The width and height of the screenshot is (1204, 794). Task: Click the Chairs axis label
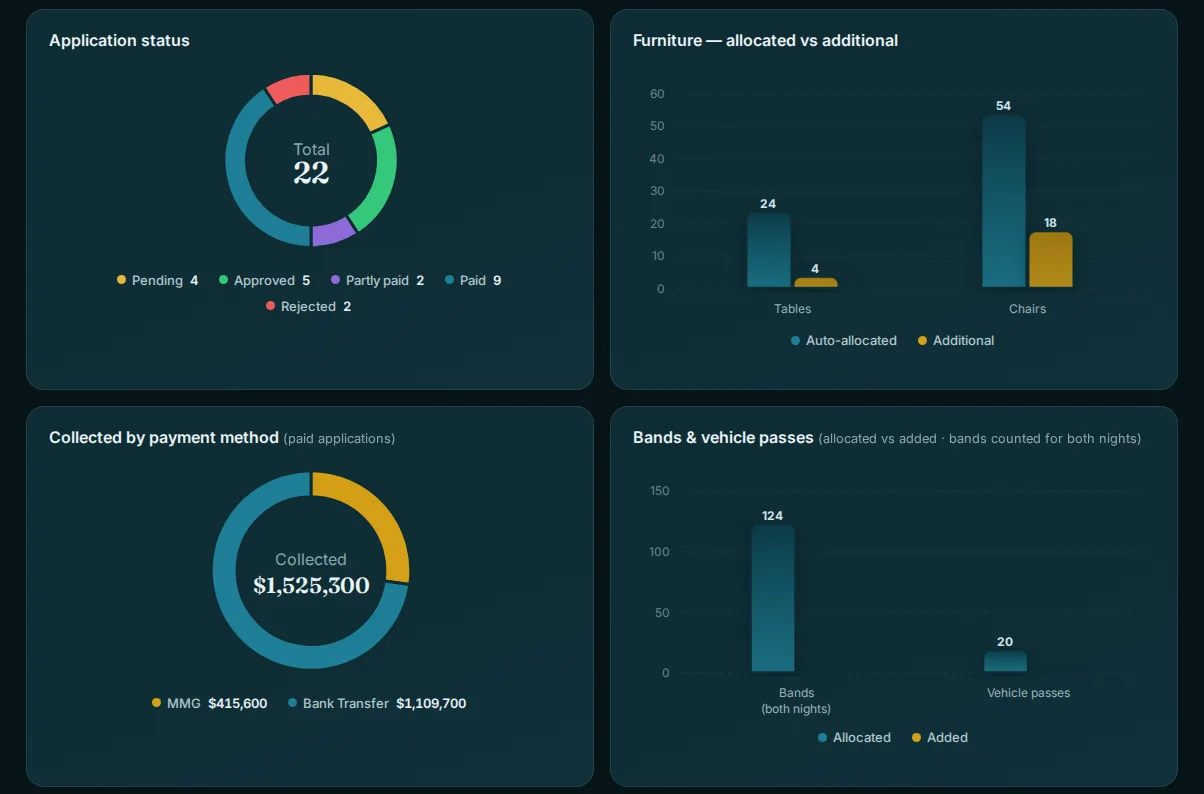point(1027,309)
